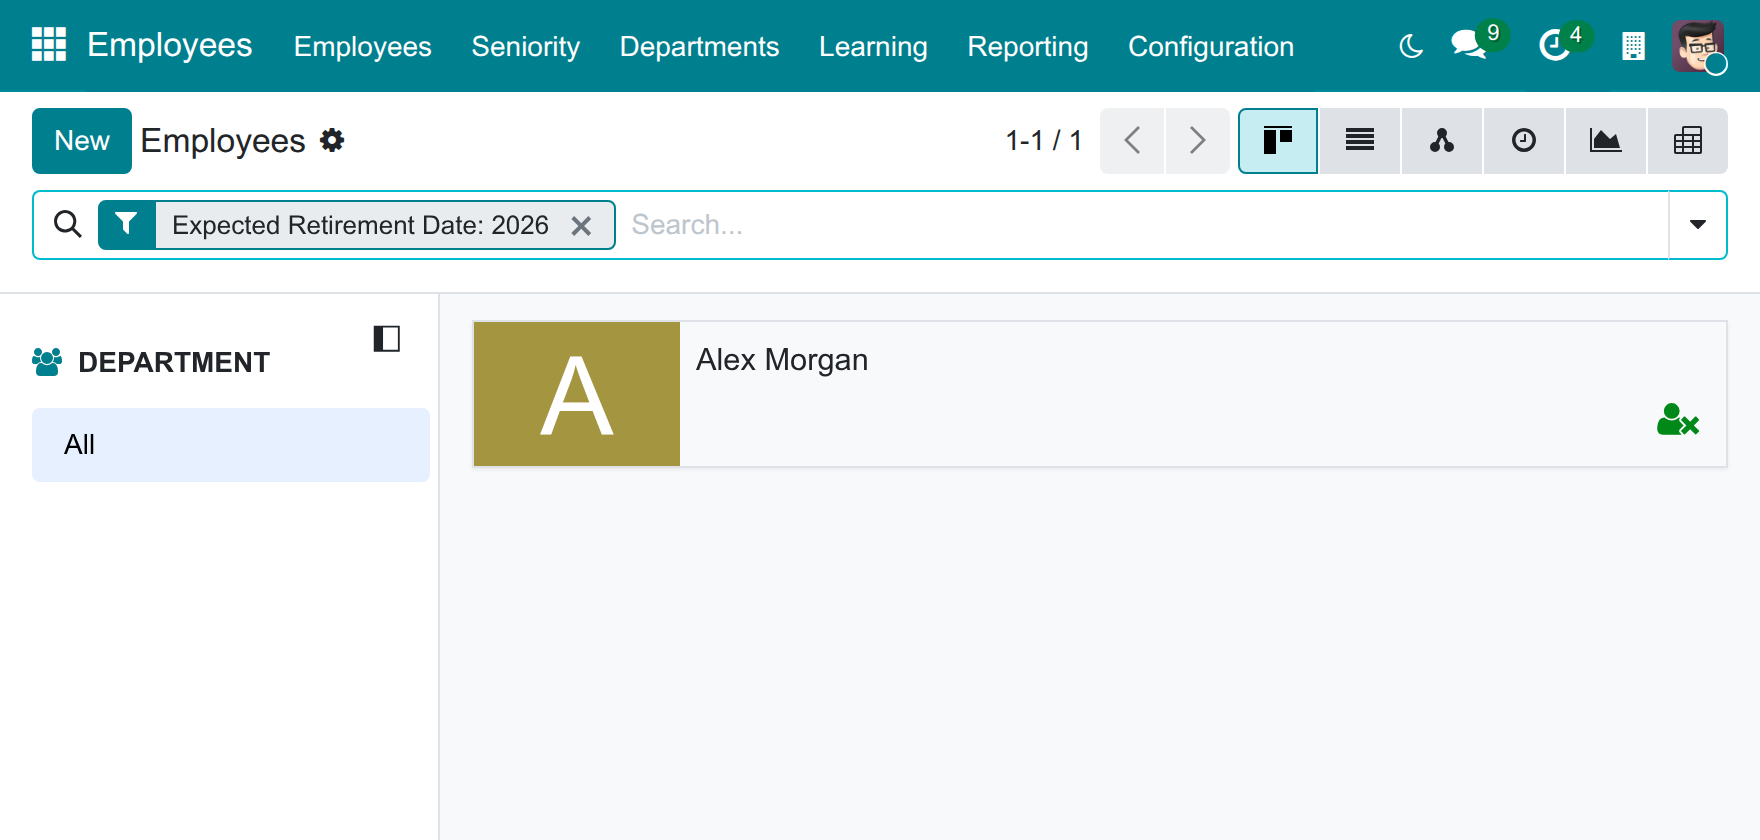The image size is (1760, 840).
Task: Click the filter funnel icon
Action: [x=127, y=224]
